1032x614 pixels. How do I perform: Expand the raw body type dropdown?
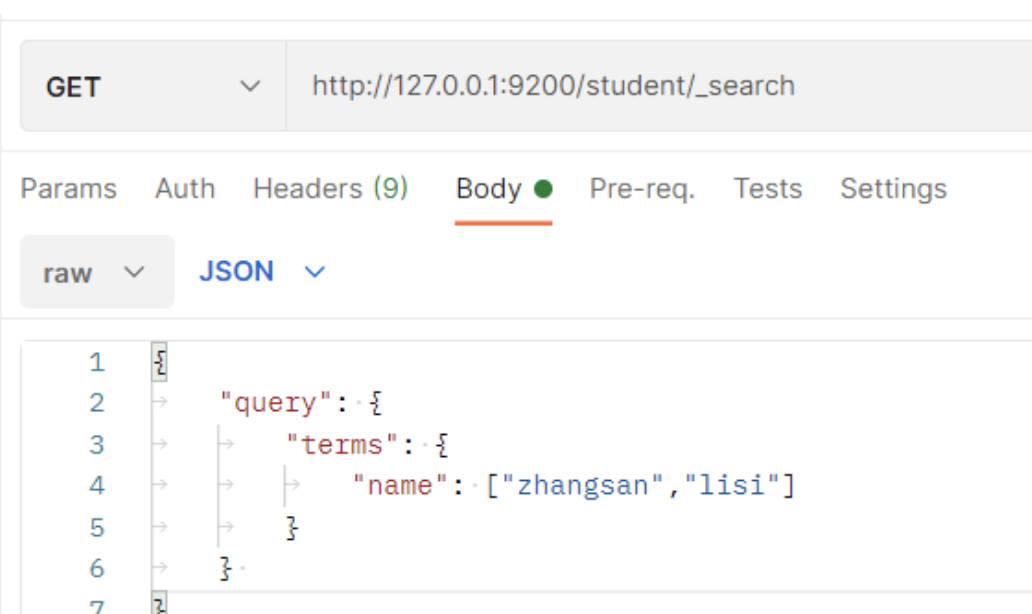click(x=96, y=273)
